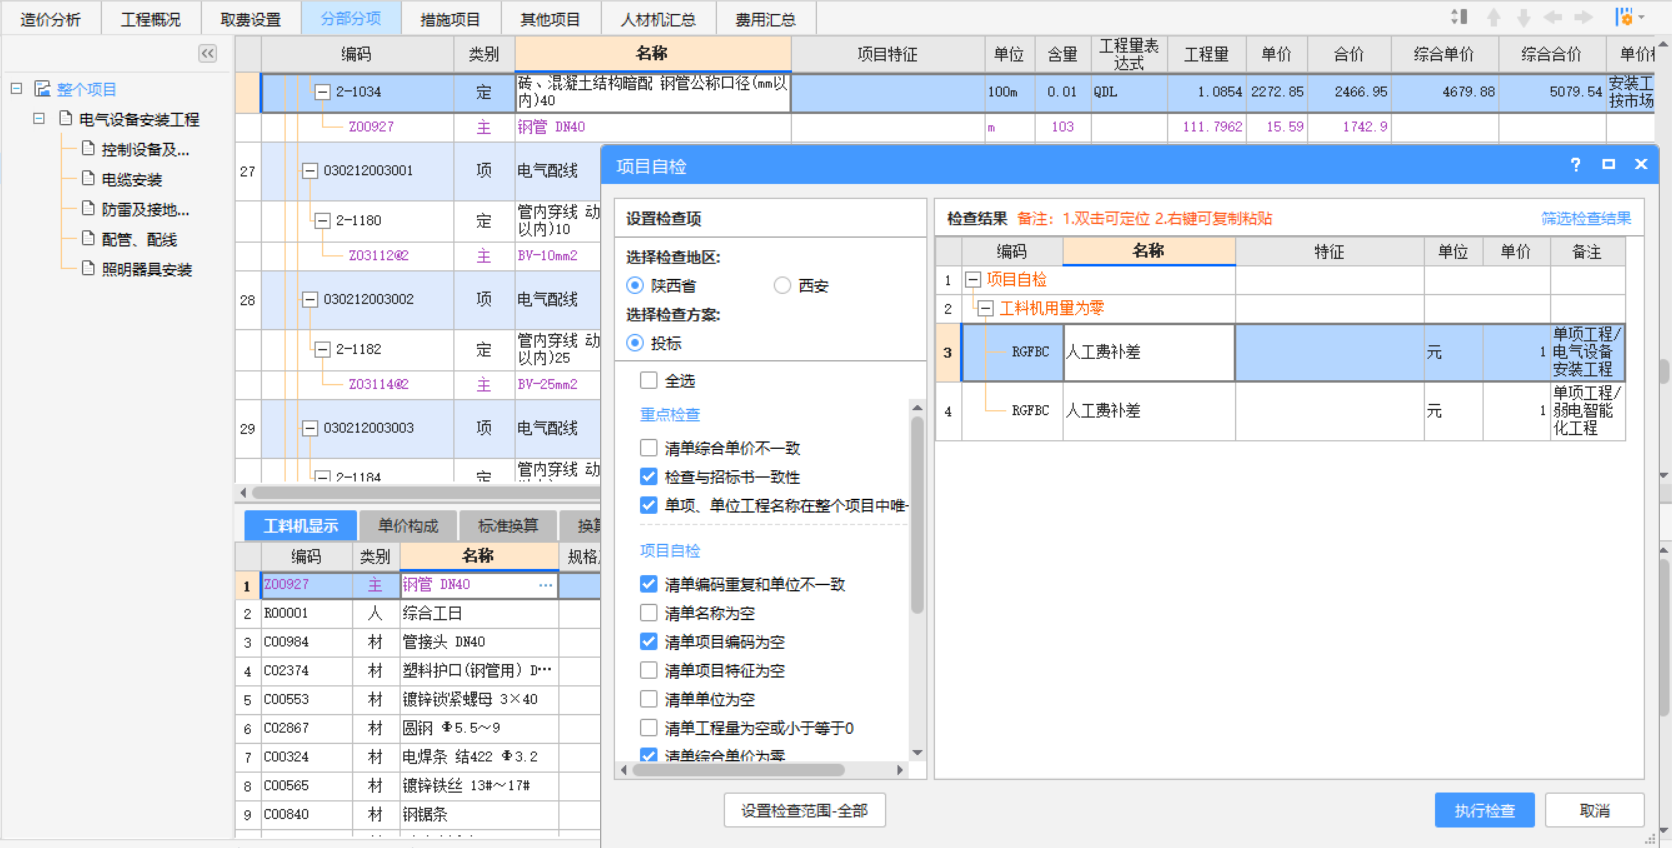This screenshot has width=1672, height=848.
Task: Click the move left arrow icon
Action: click(x=1553, y=17)
